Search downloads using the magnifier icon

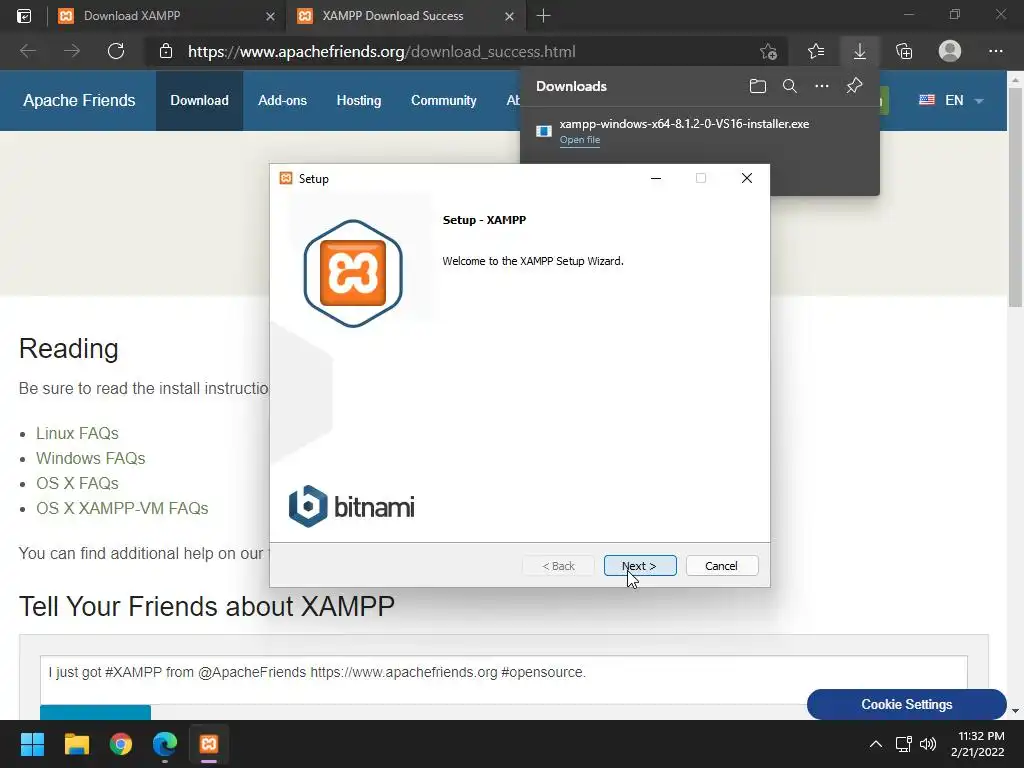pyautogui.click(x=790, y=86)
